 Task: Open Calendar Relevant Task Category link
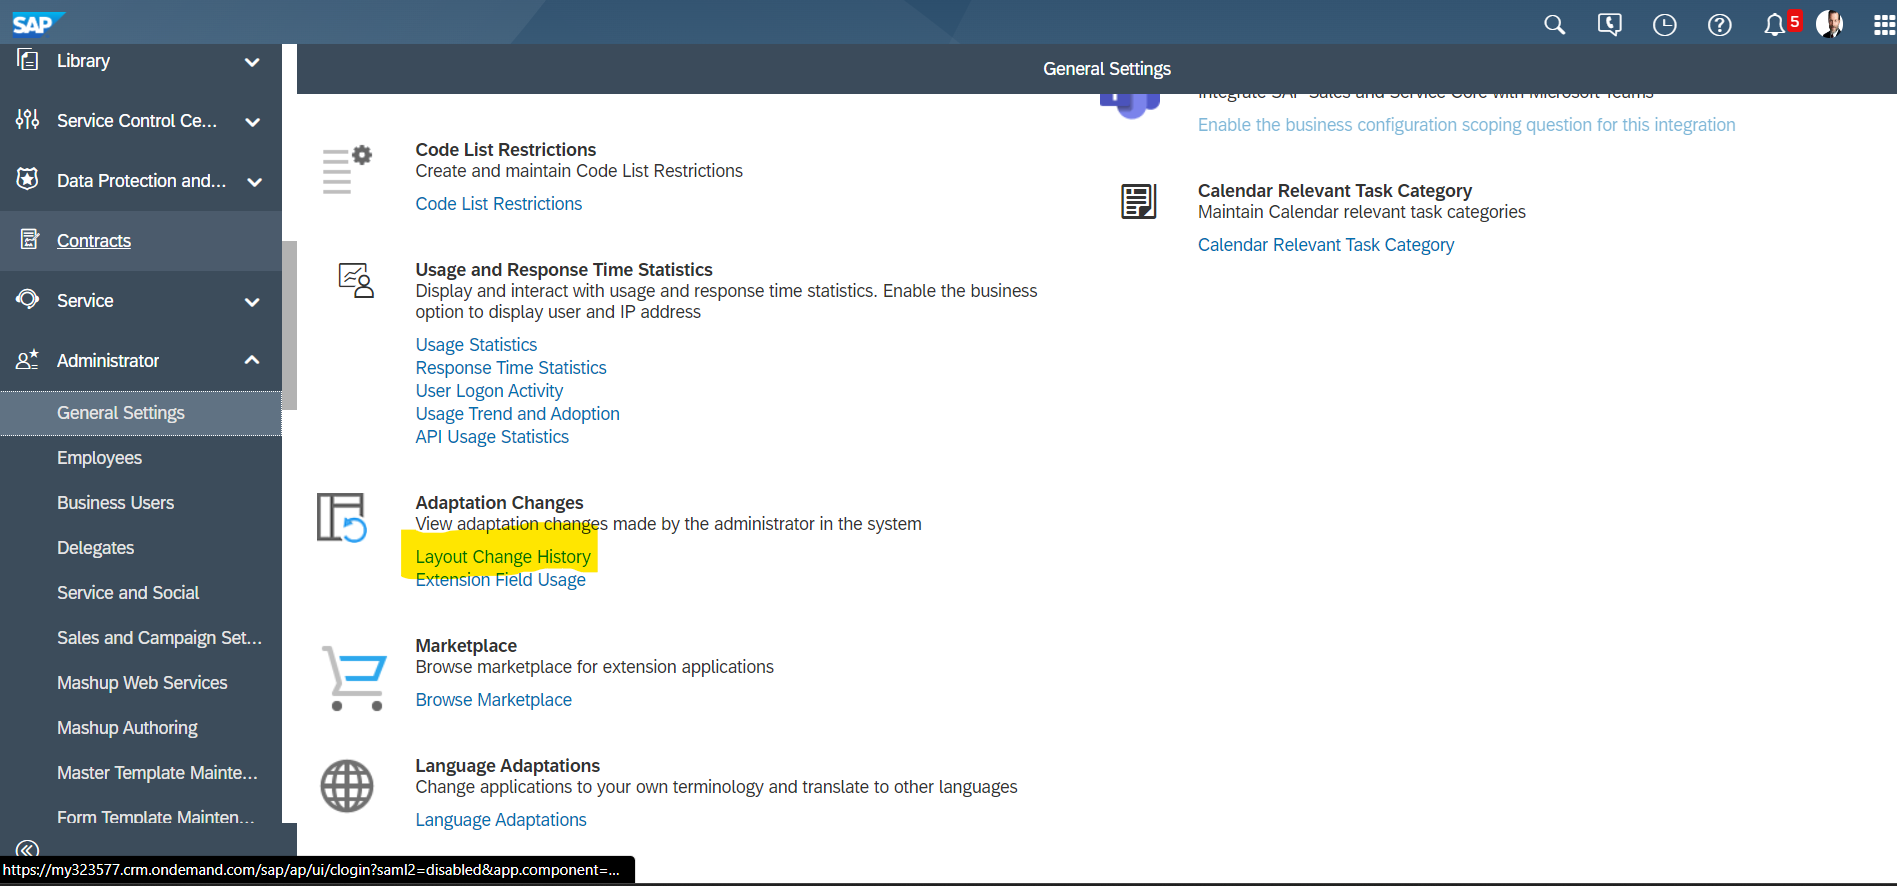point(1326,245)
